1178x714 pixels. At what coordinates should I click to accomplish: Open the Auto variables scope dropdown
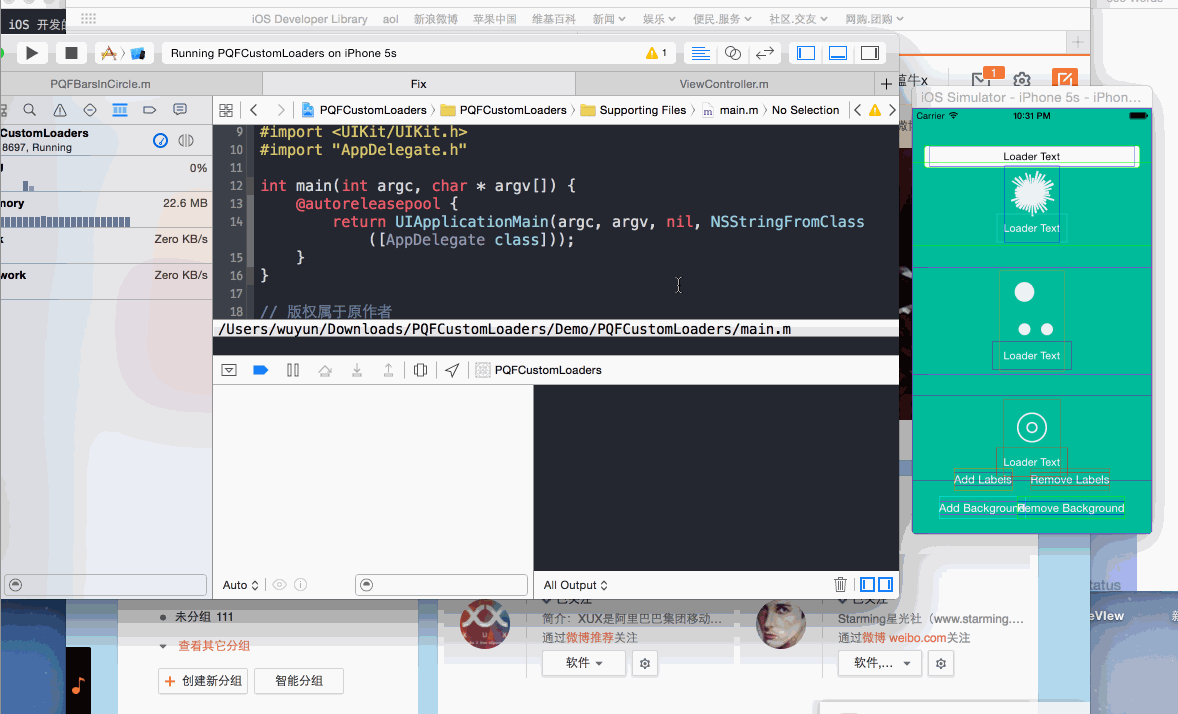(241, 585)
